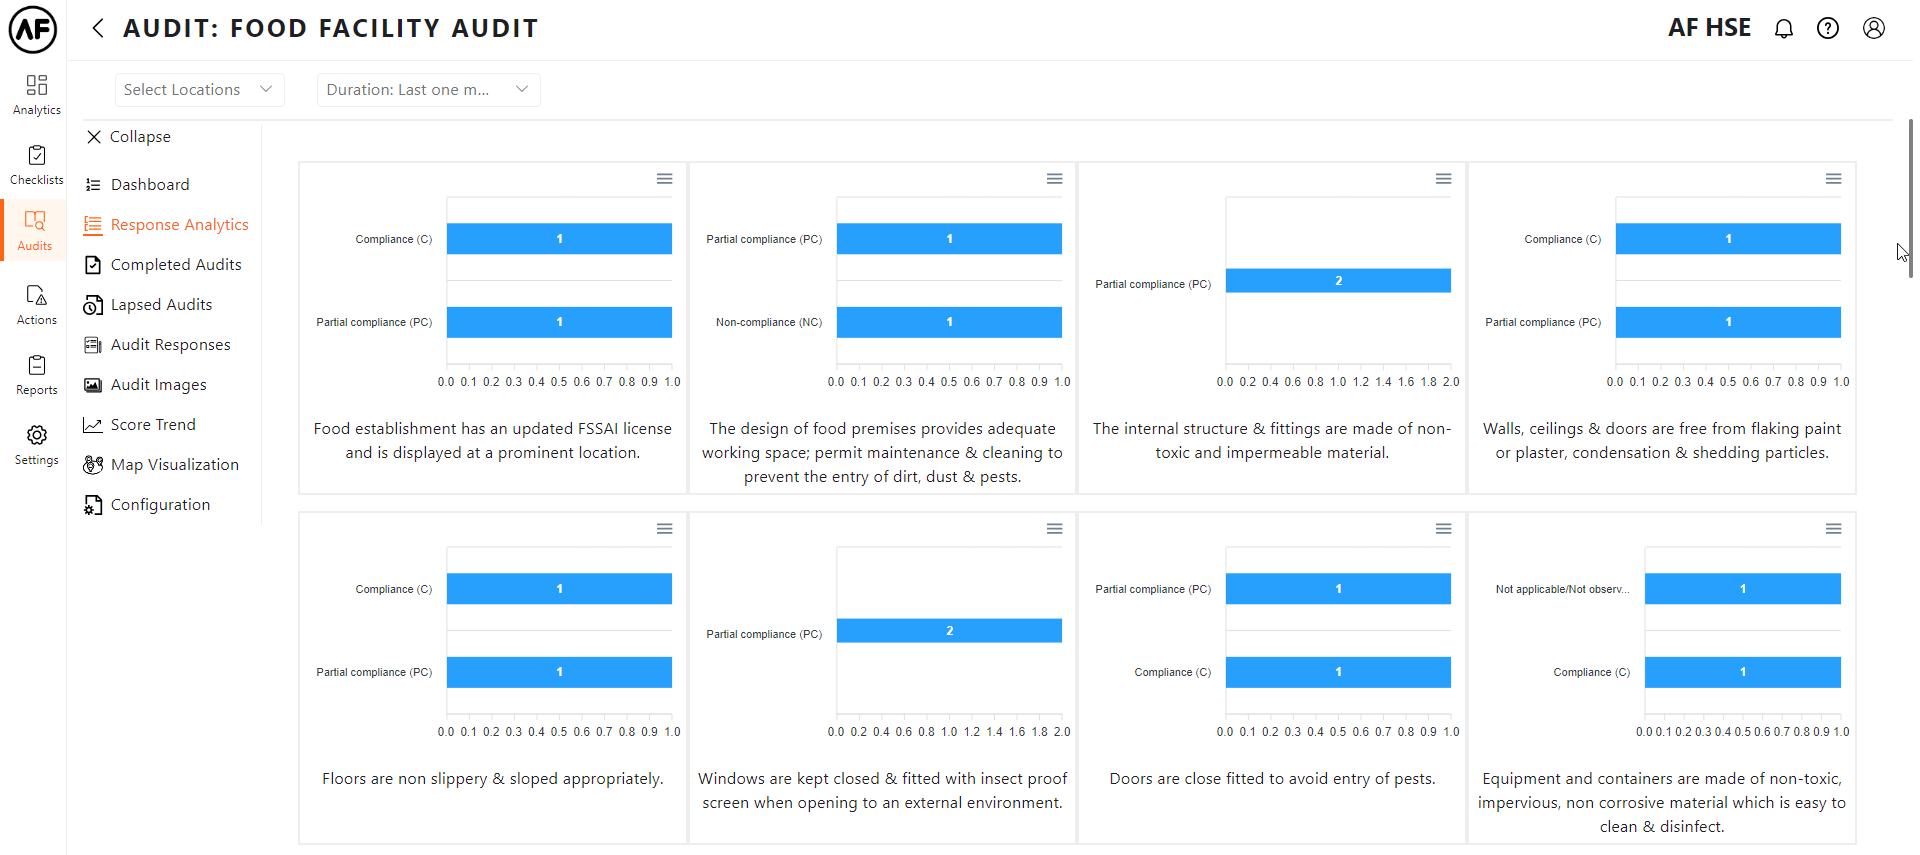Viewport: 1920px width, 855px height.
Task: Open Reports in the left sidebar
Action: click(37, 374)
